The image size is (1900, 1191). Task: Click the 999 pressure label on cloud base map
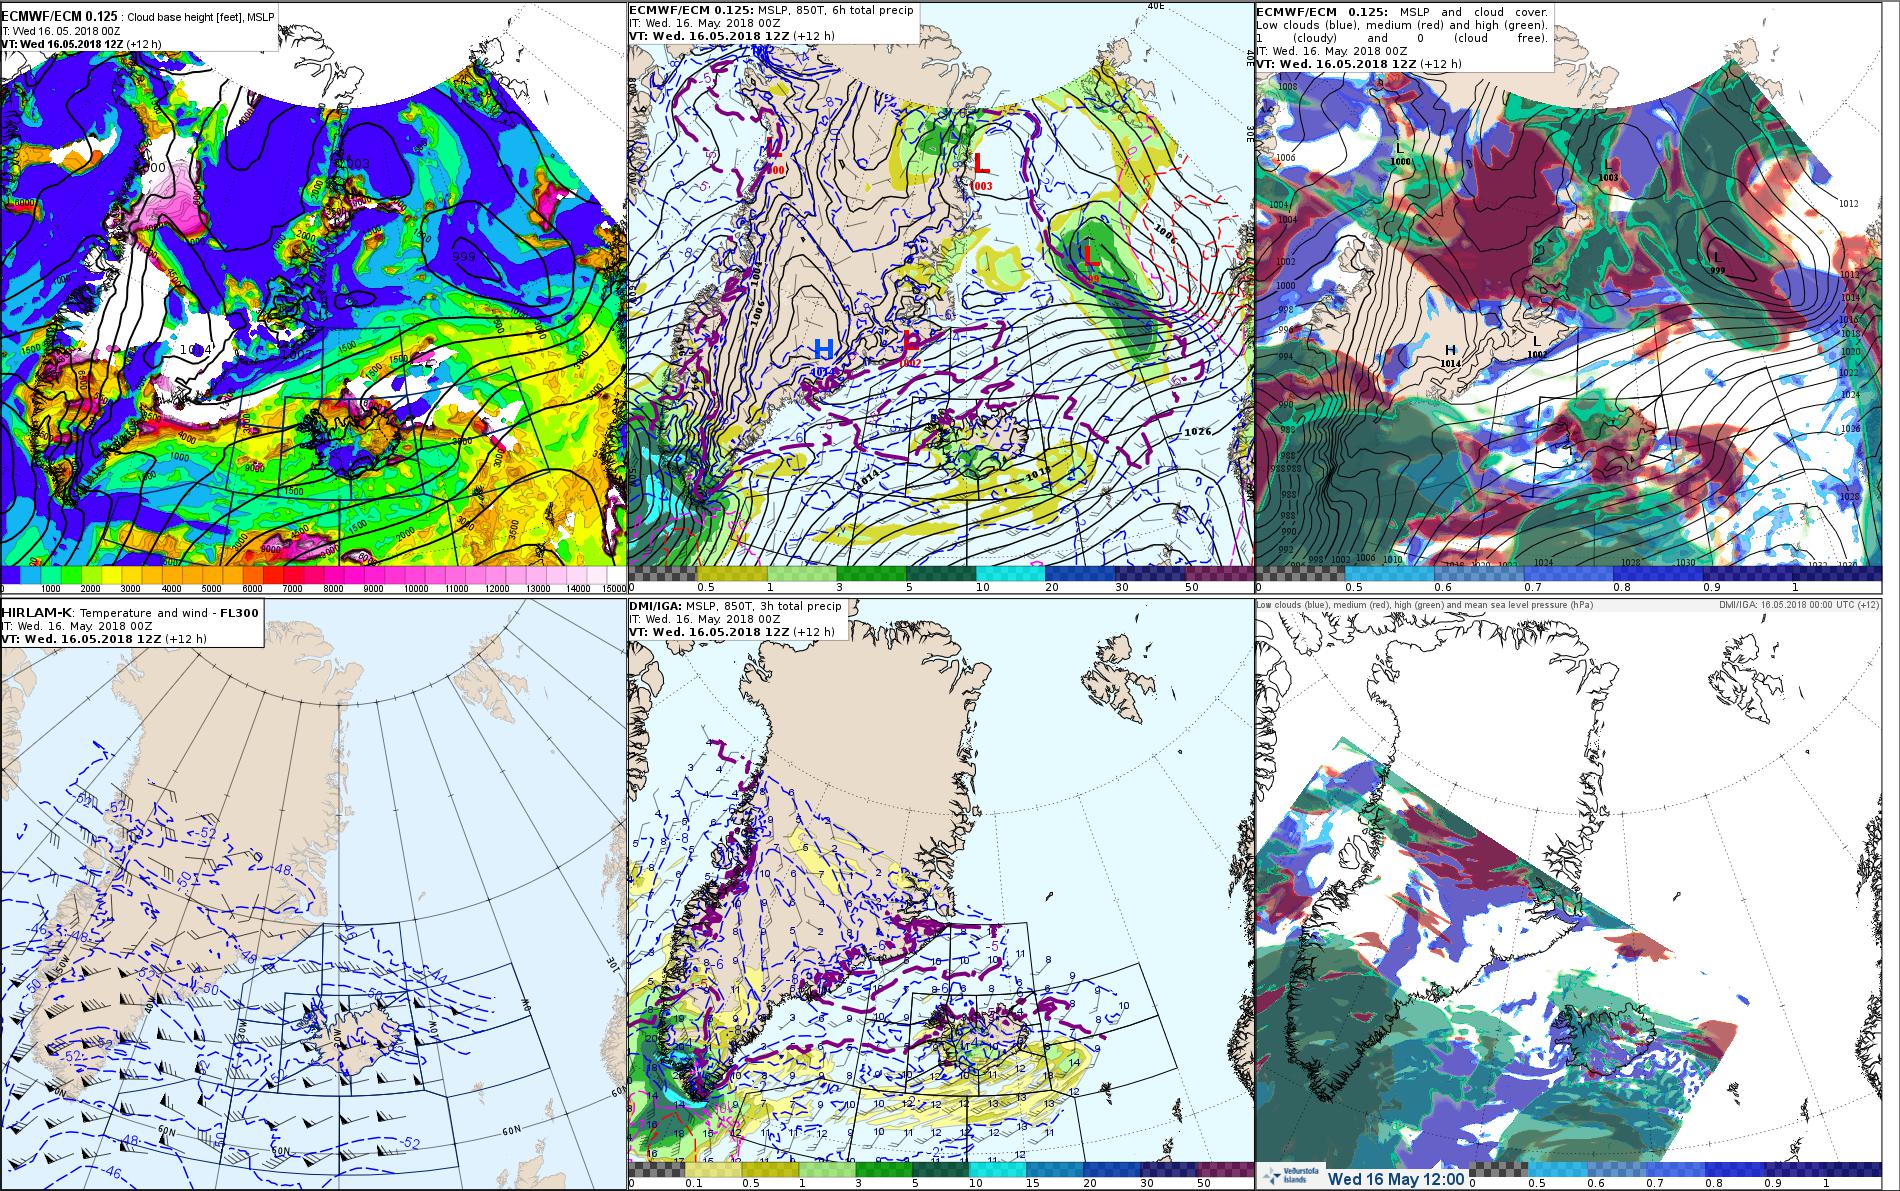(x=464, y=257)
